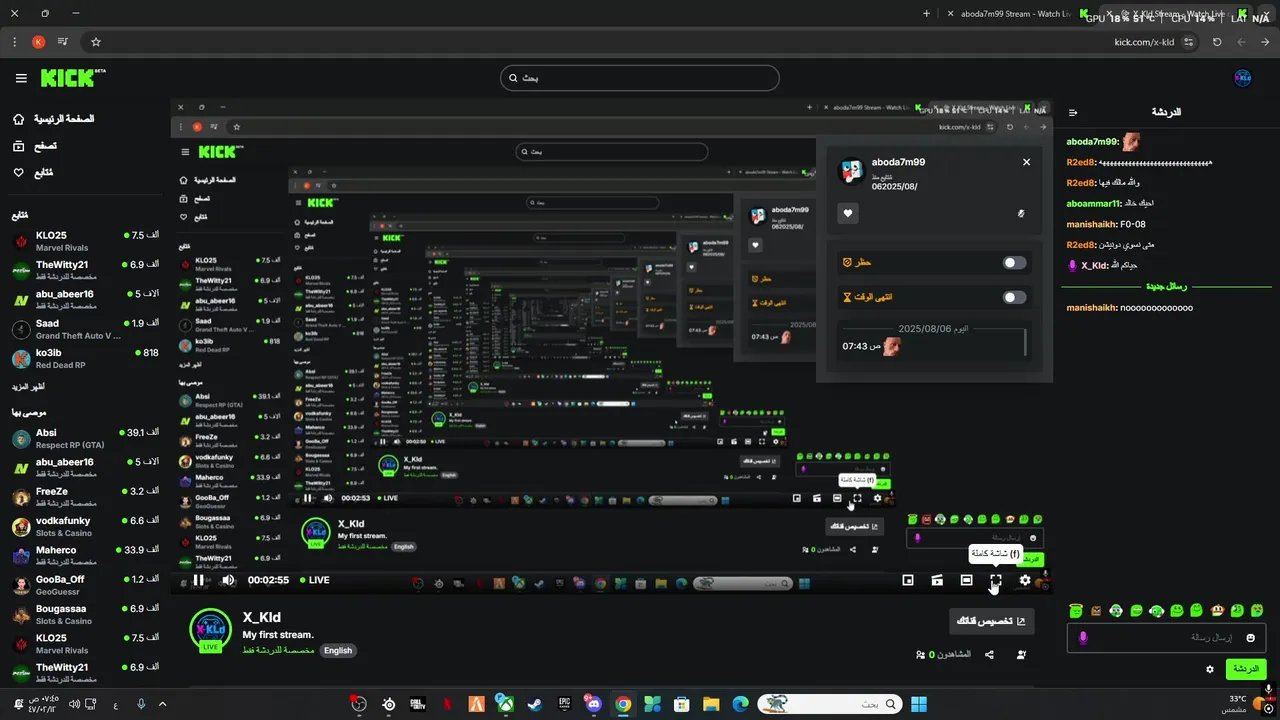1280x720 pixels.
Task: Open the Kick hamburger menu
Action: tap(21, 78)
